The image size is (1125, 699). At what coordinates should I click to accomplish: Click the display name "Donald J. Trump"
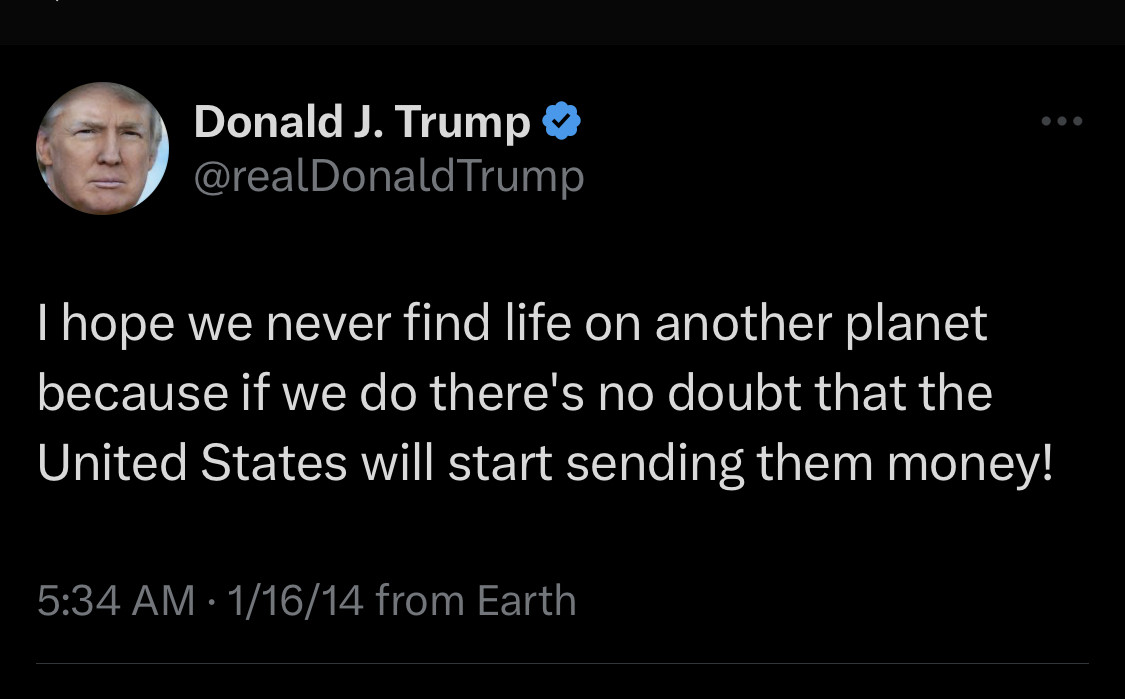click(x=362, y=122)
